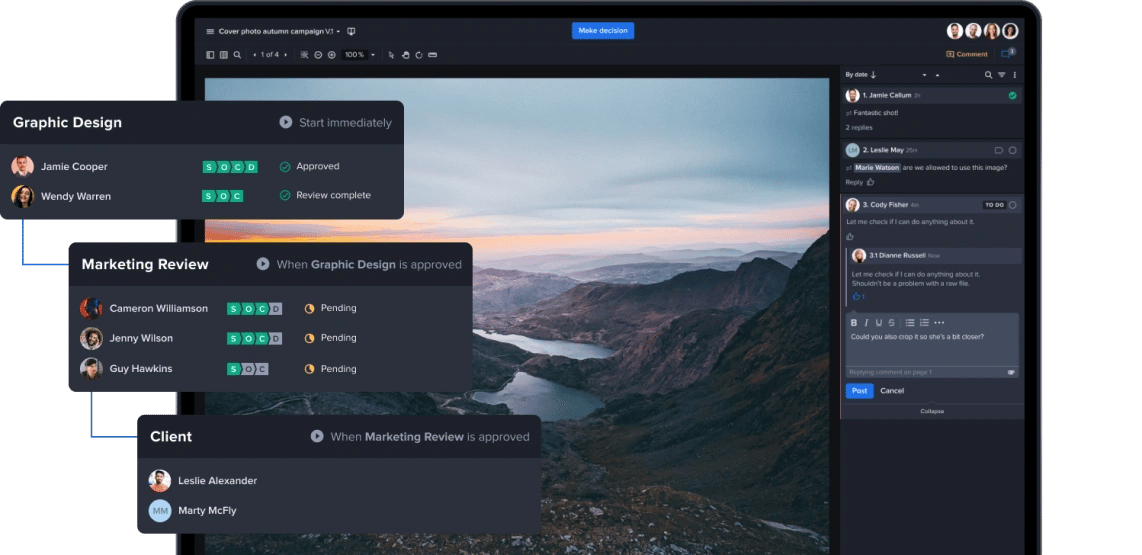The height and width of the screenshot is (555, 1142).
Task: Select the hand pan tool
Action: pos(405,55)
